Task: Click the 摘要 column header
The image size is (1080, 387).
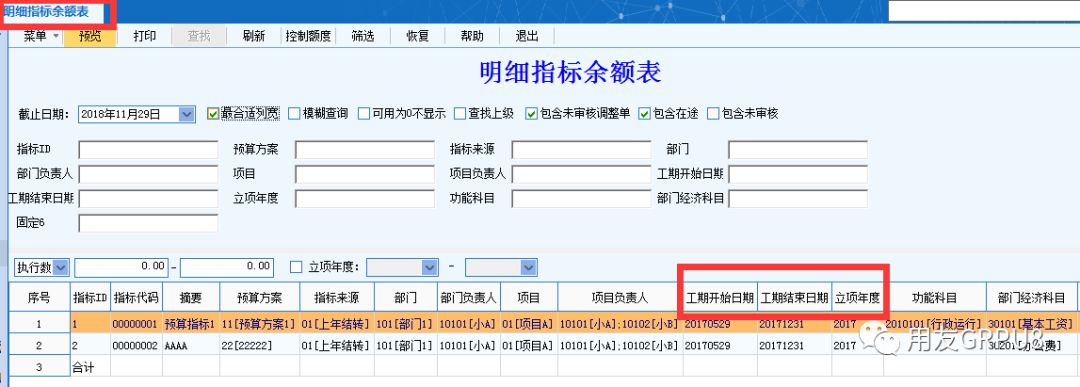Action: [191, 298]
